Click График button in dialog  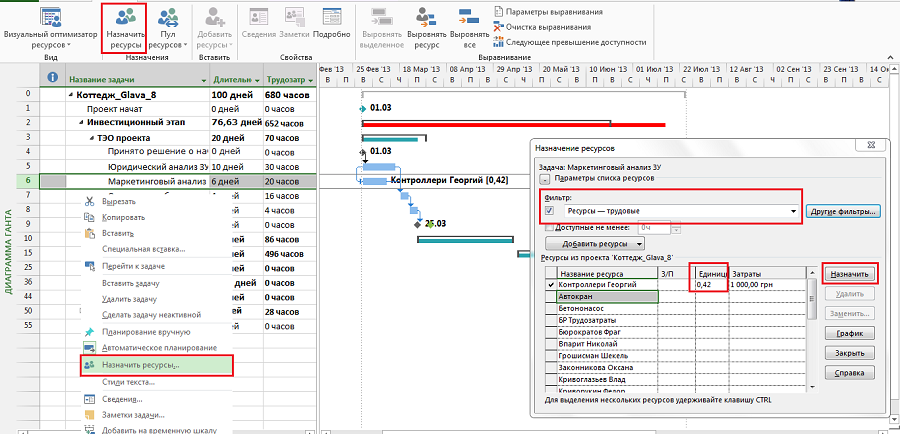tap(851, 333)
